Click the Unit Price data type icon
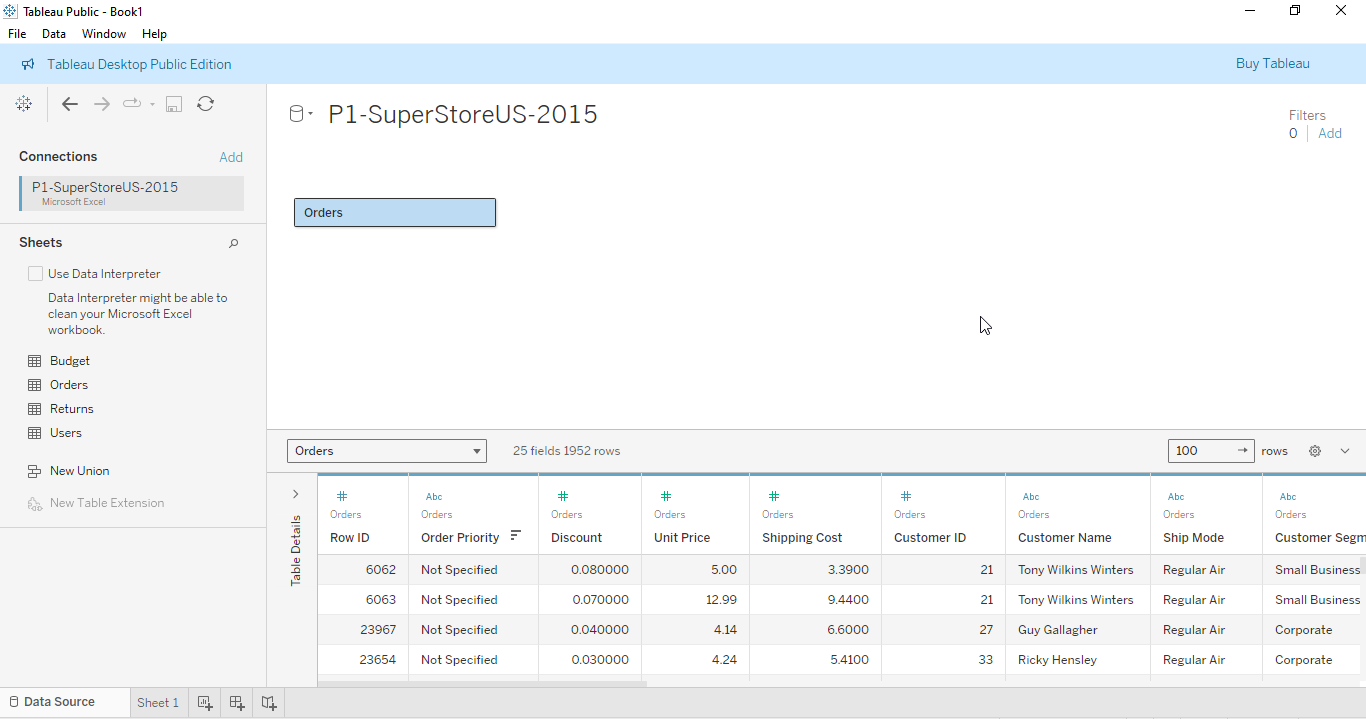1366x719 pixels. point(666,496)
